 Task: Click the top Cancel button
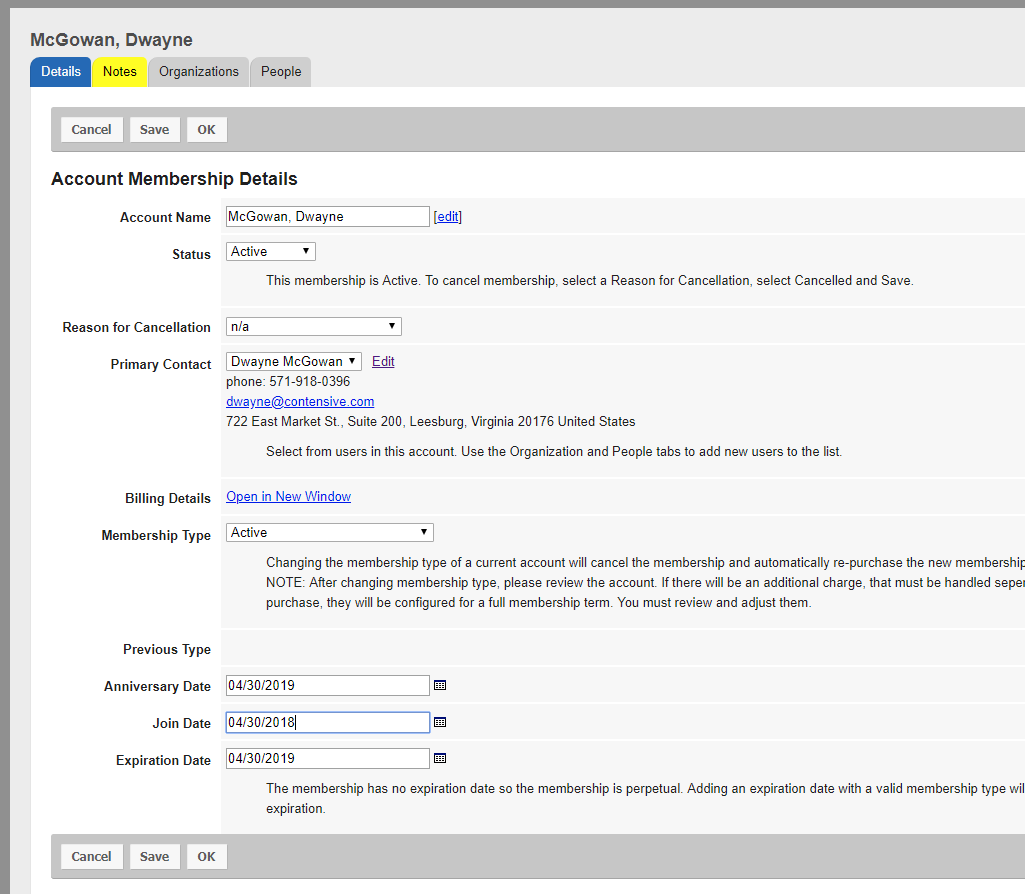[92, 129]
